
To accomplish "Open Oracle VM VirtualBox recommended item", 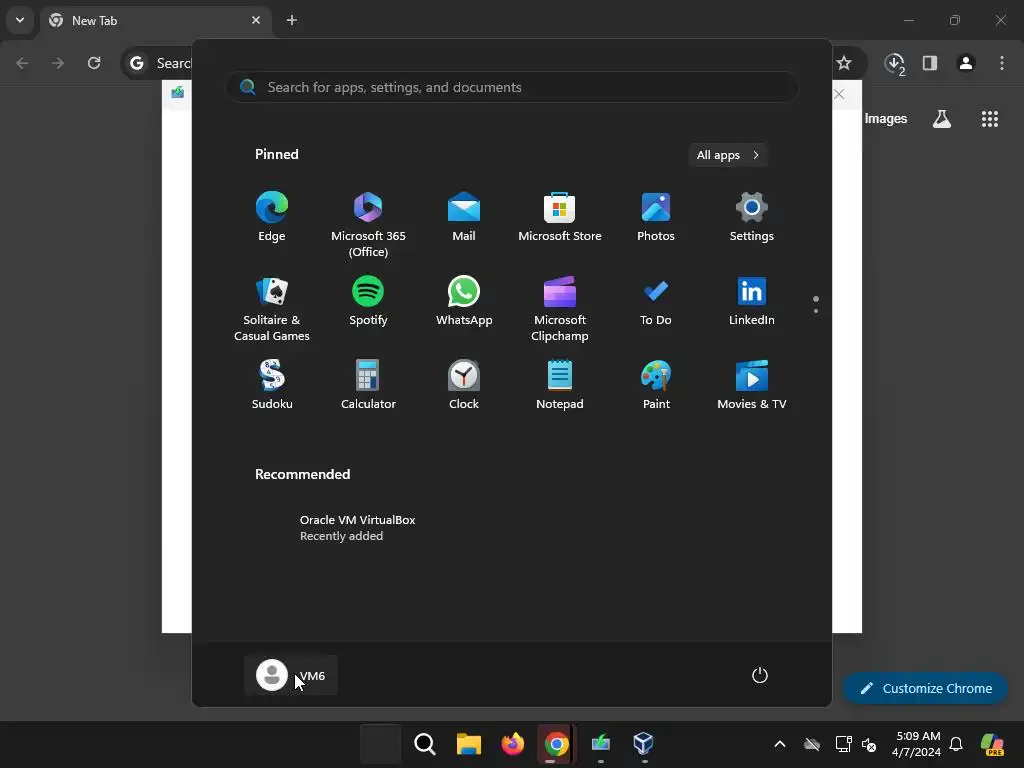I will 357,528.
